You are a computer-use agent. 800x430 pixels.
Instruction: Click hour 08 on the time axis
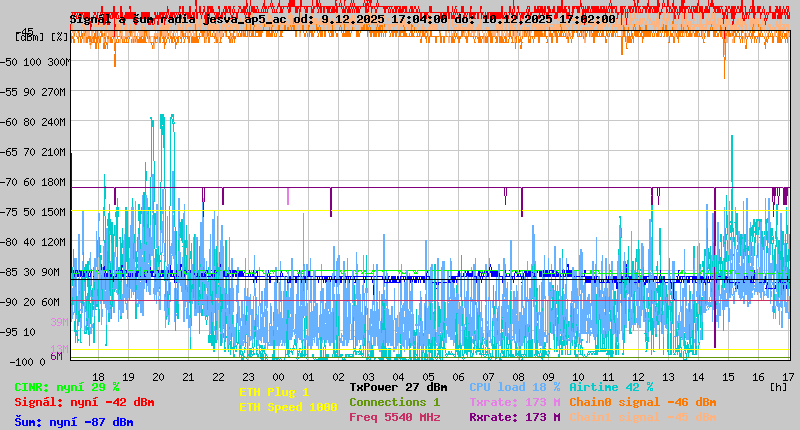click(518, 376)
